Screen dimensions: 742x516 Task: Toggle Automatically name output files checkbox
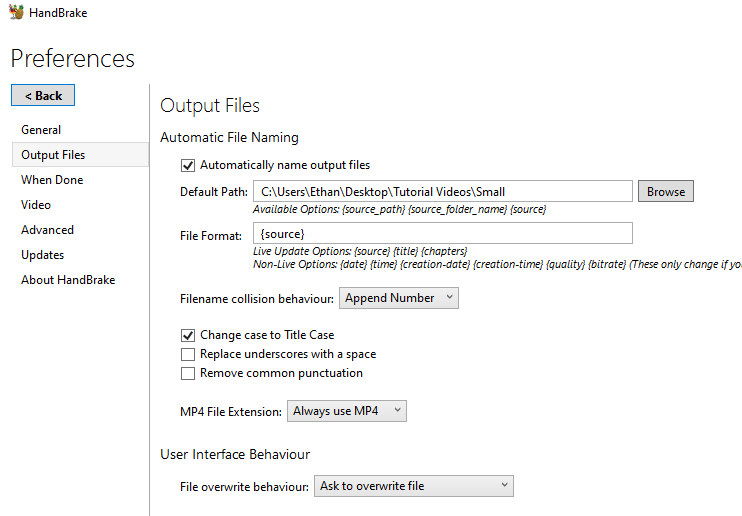[188, 165]
